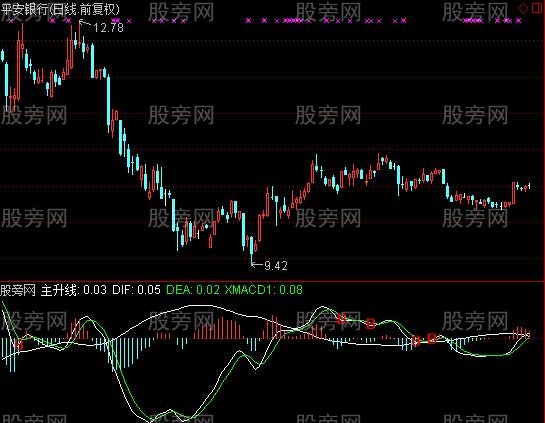
Task: Click the green XMACD1: 0.08 indicator value
Action: pyautogui.click(x=263, y=290)
